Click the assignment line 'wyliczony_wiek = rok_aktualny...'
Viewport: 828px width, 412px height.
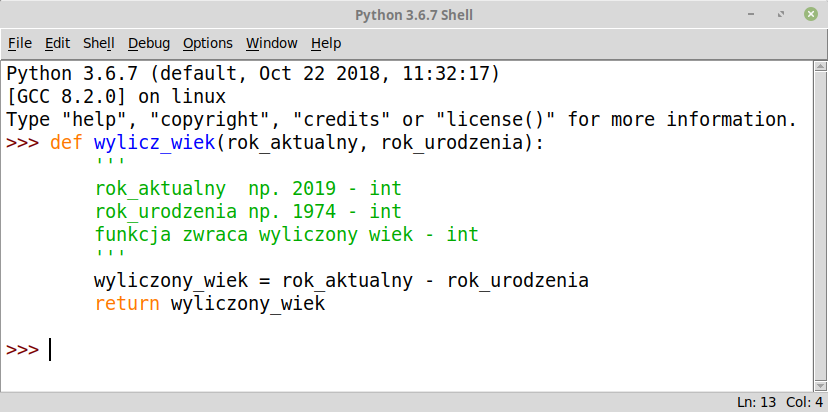tap(341, 280)
